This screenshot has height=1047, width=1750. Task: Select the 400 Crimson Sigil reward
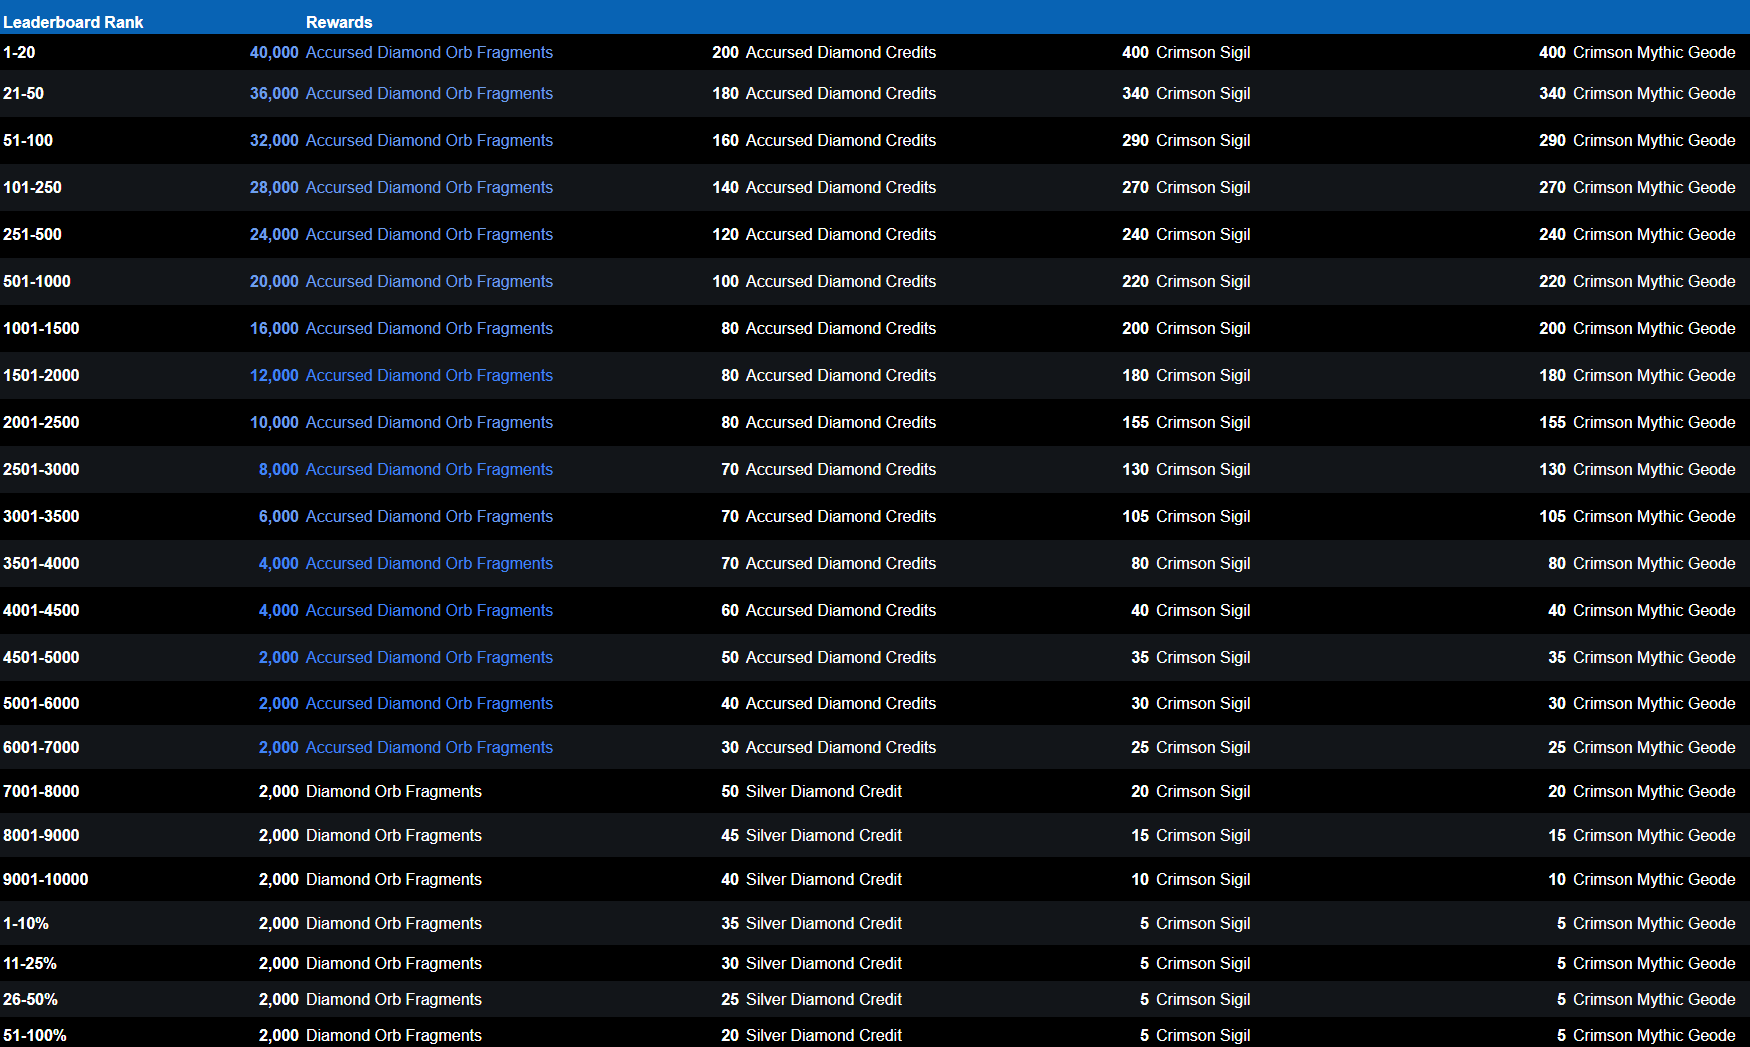click(1186, 53)
